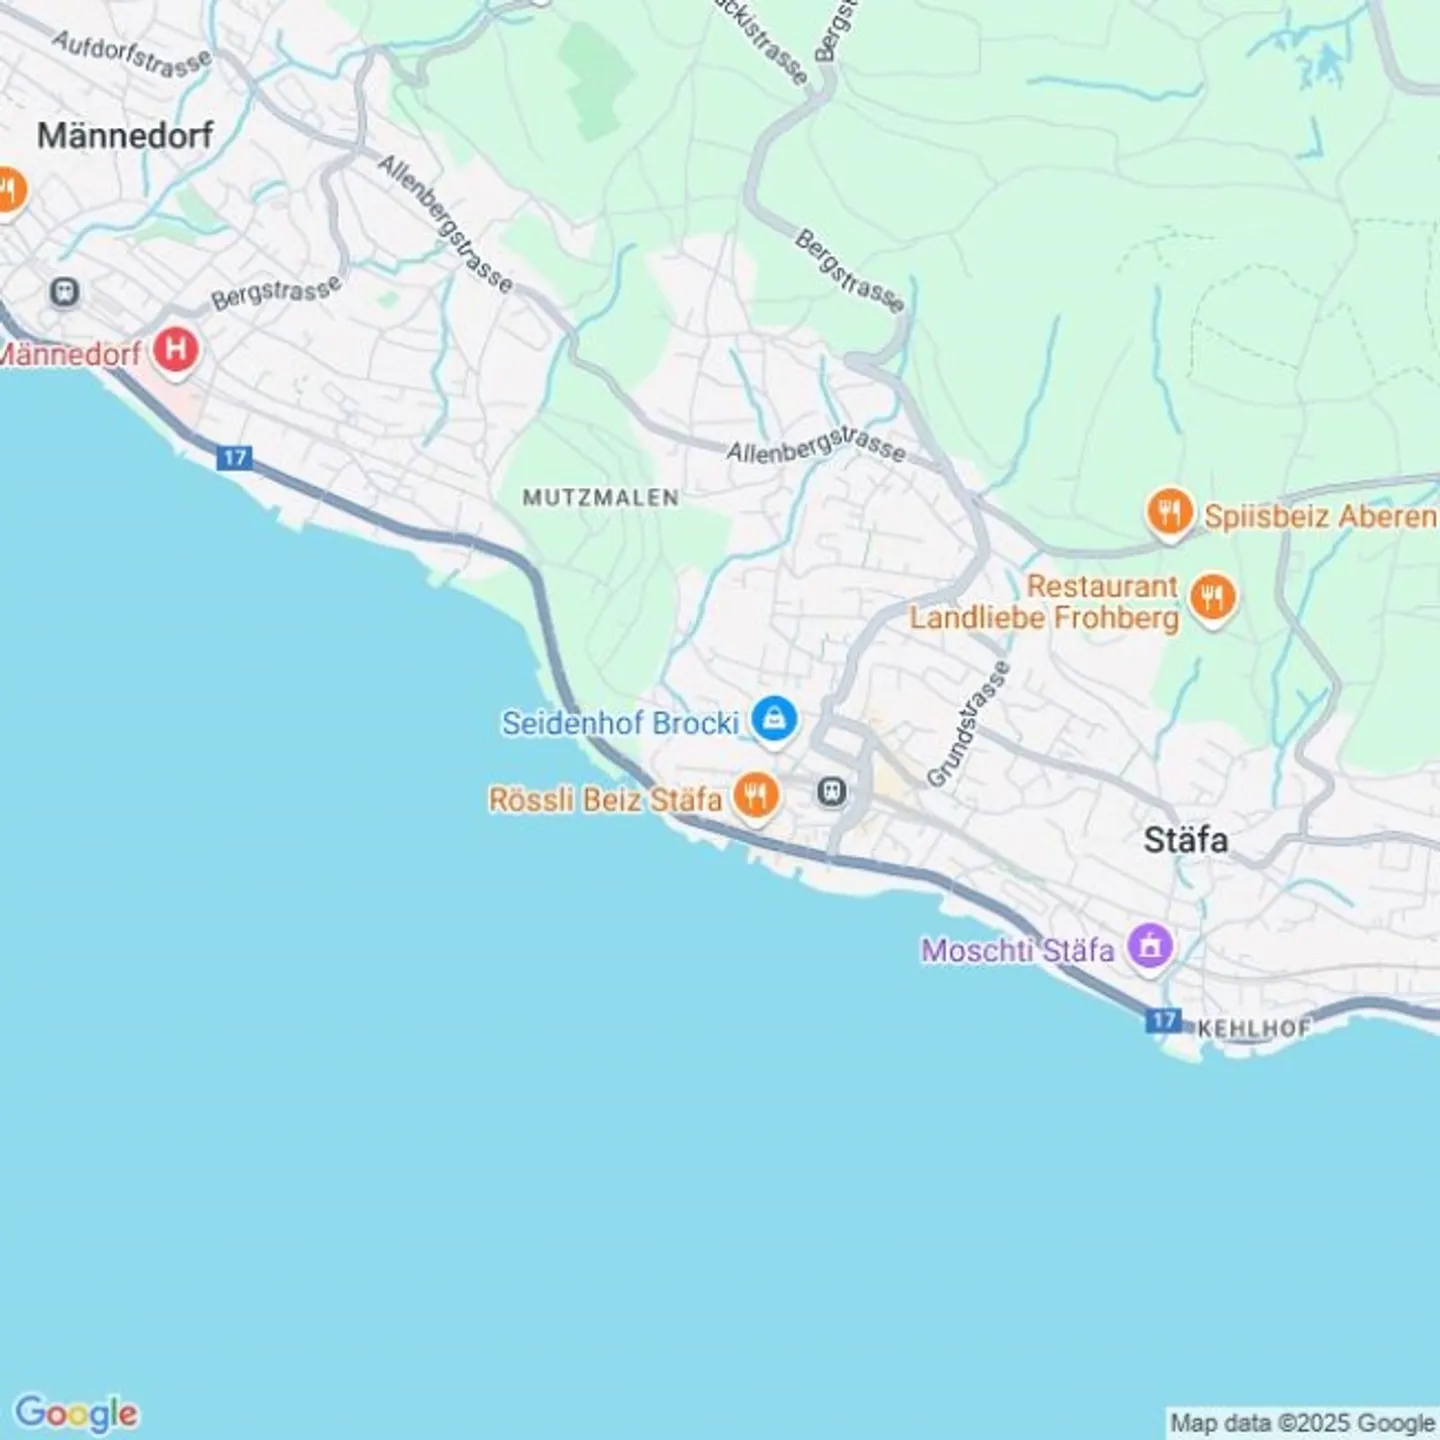Click the Rössli Beiz Stäfa restaurant pin
This screenshot has height=1440, width=1440.
pyautogui.click(x=757, y=797)
